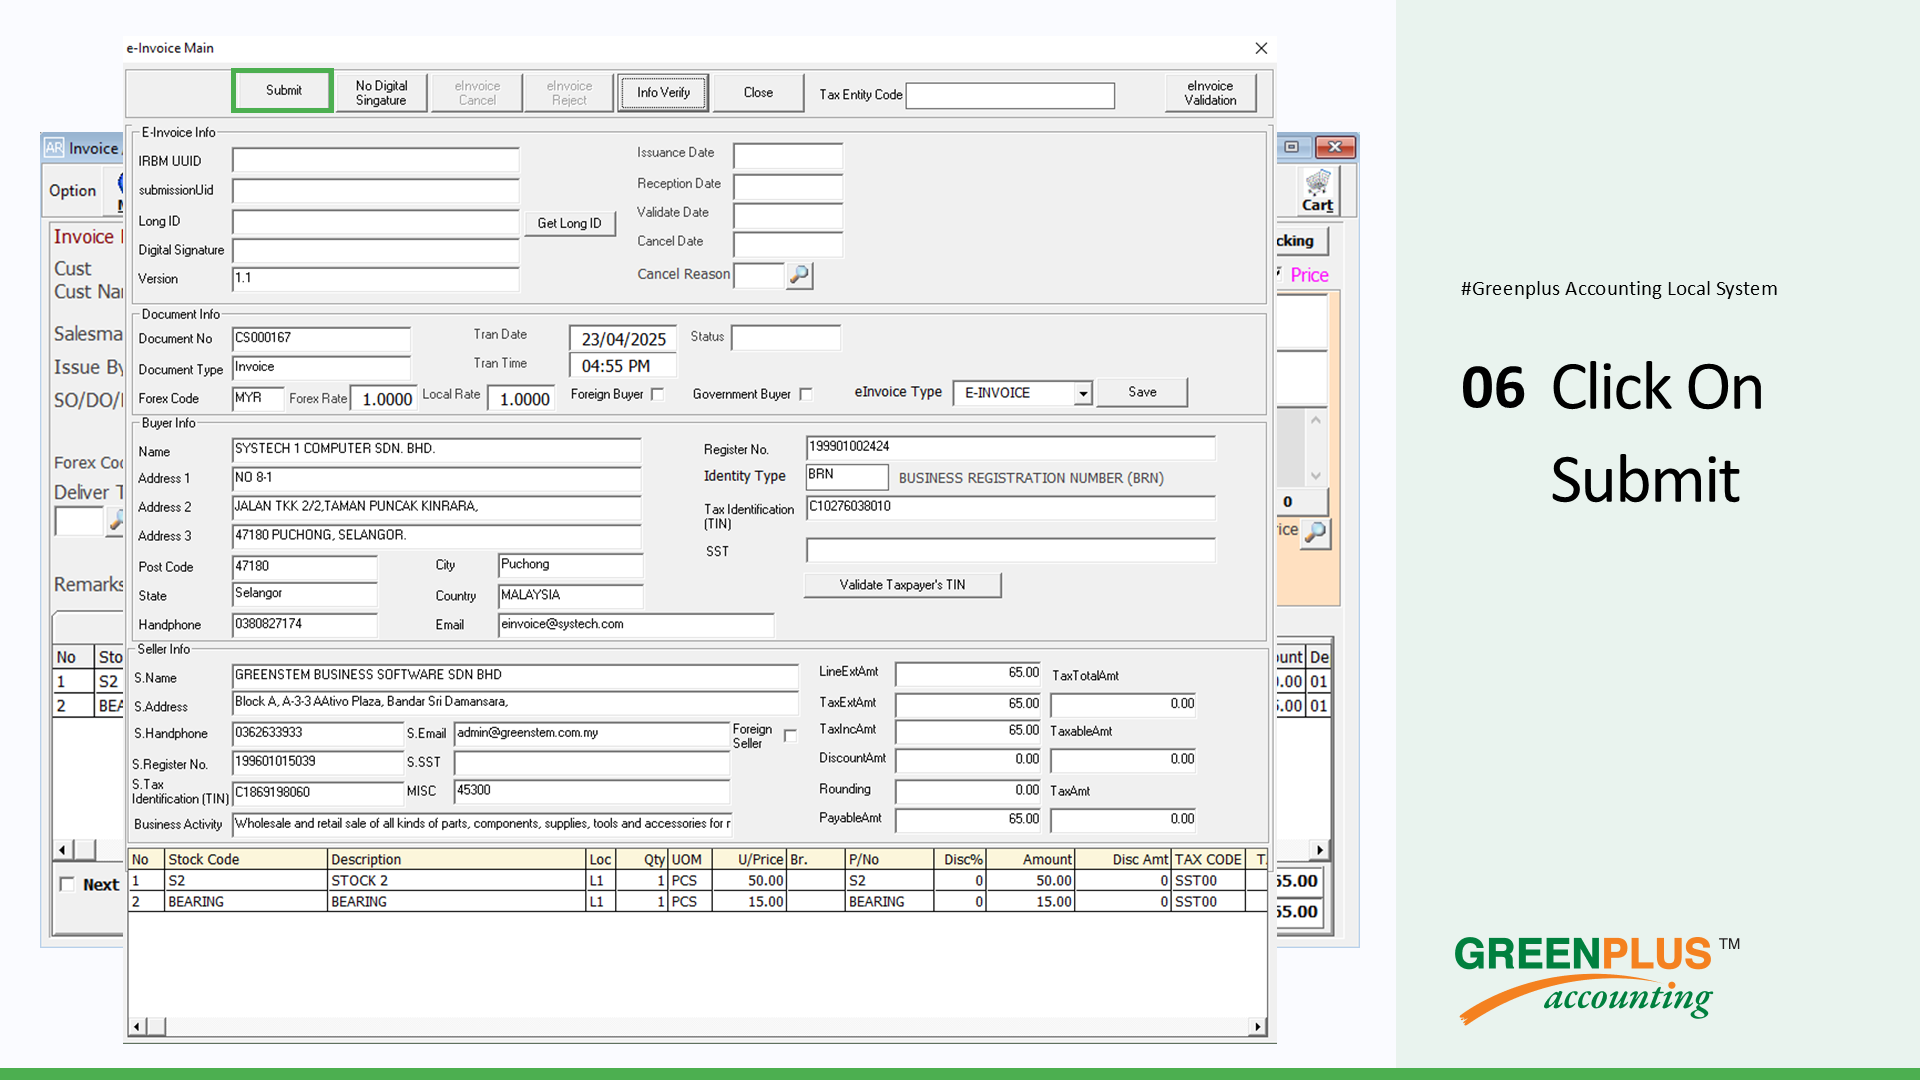Click Identity Type field BRN
This screenshot has width=1920, height=1080.
pyautogui.click(x=846, y=476)
